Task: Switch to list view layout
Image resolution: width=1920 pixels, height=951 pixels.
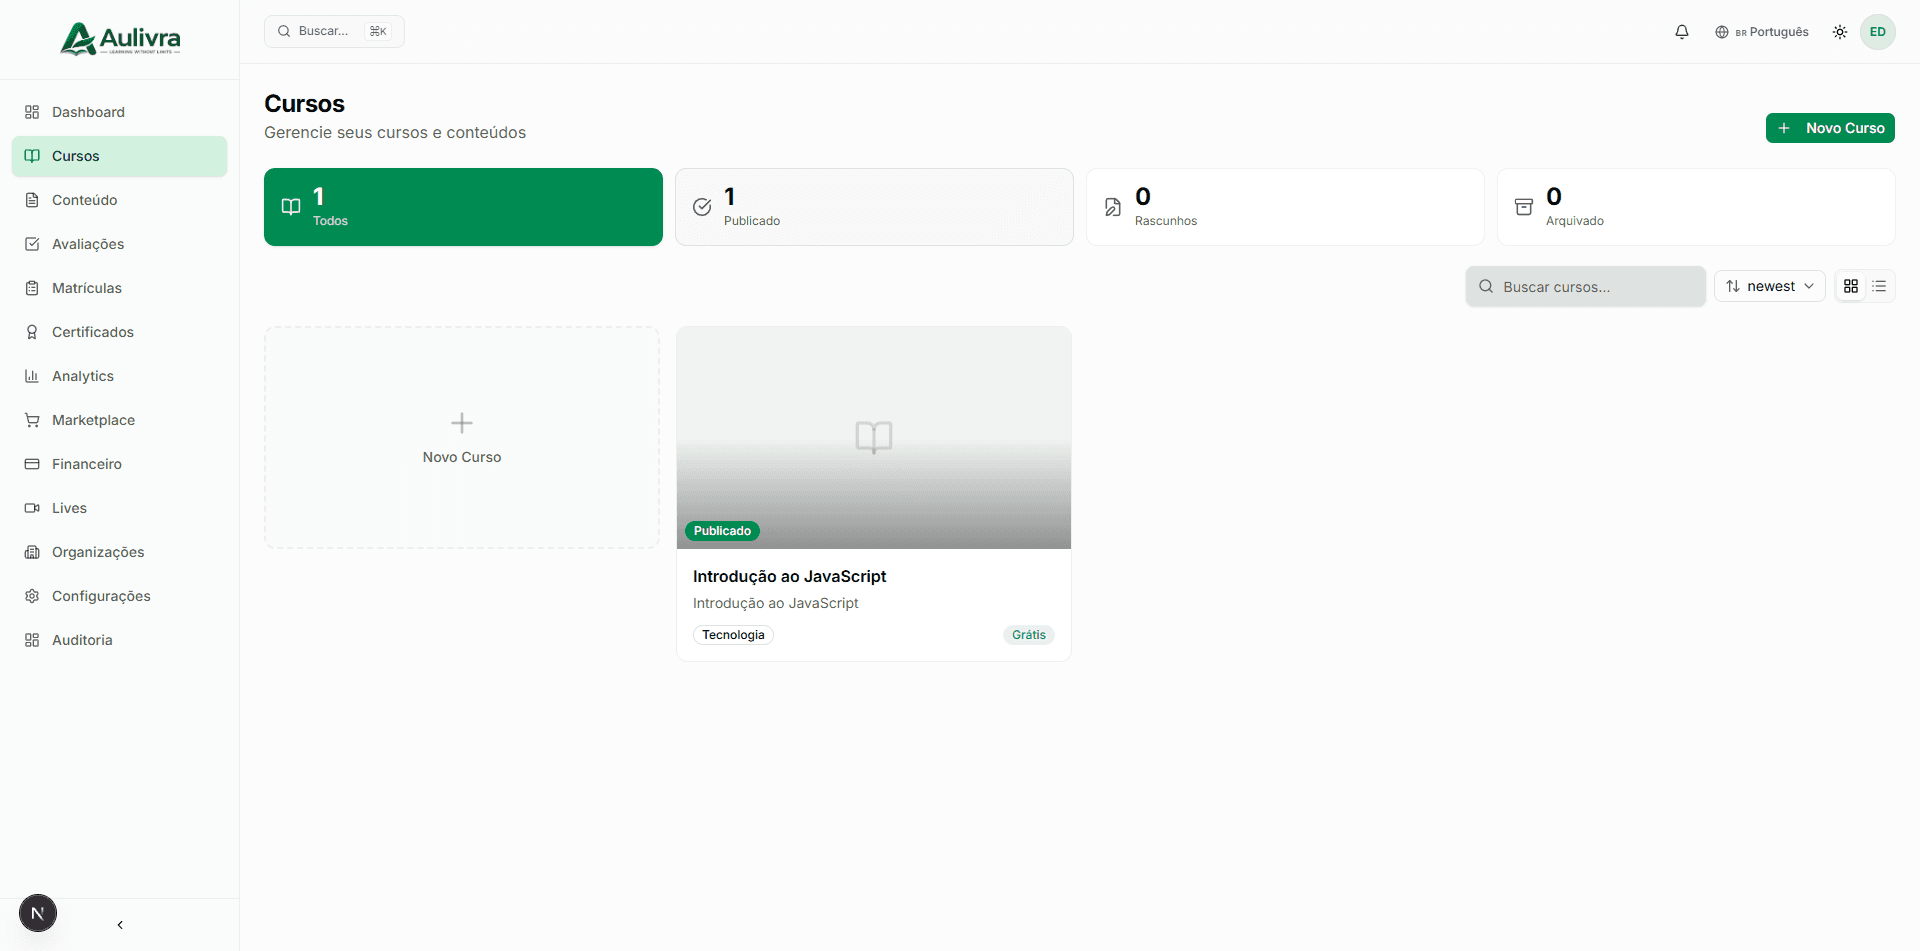Action: (x=1879, y=286)
